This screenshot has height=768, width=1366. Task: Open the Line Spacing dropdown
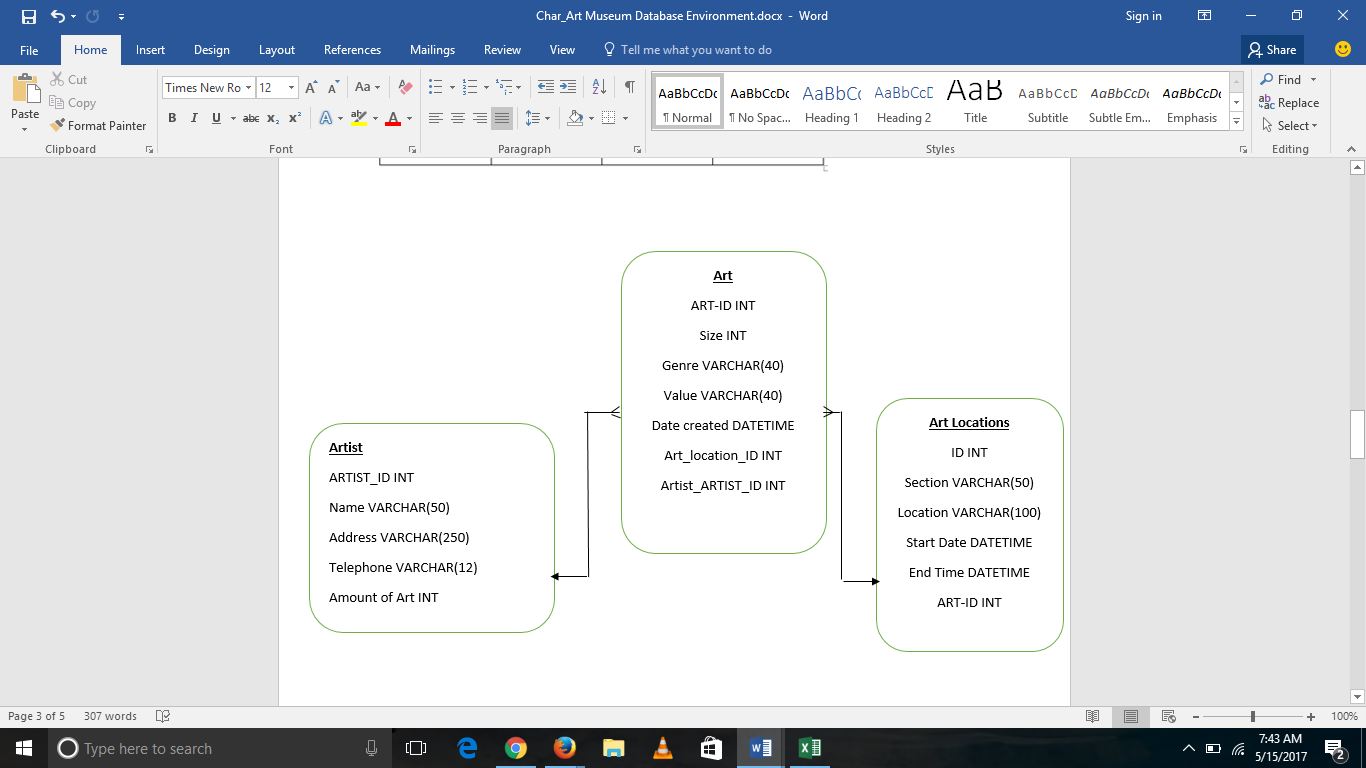click(x=537, y=118)
